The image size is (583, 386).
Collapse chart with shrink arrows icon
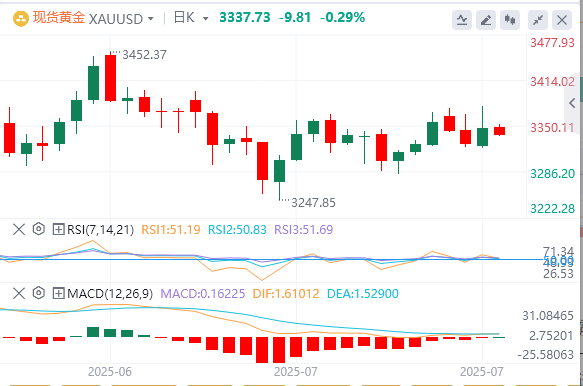538,20
